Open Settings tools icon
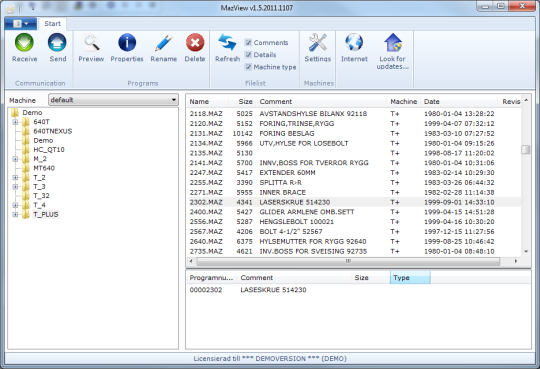The height and width of the screenshot is (369, 540). point(318,43)
